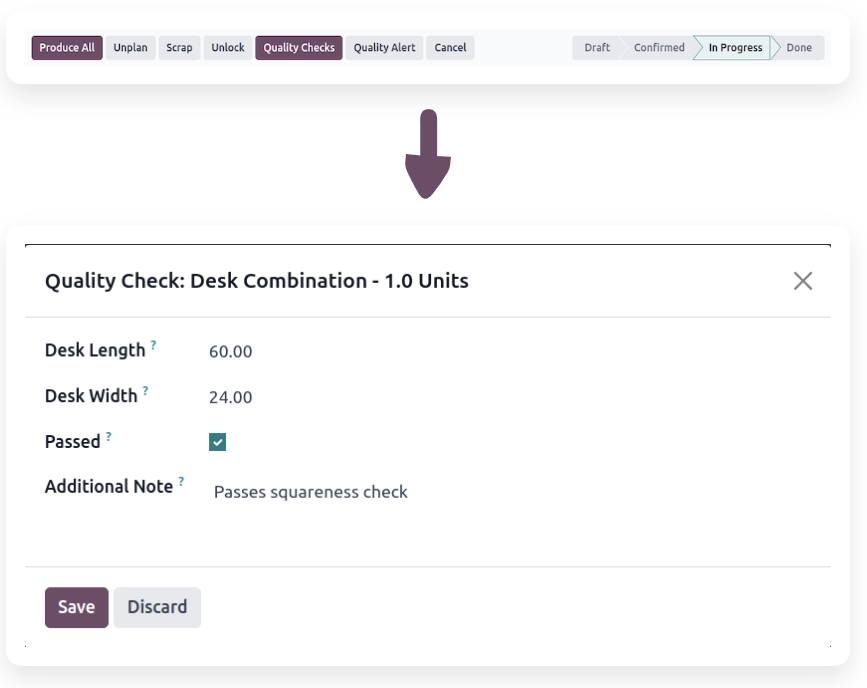This screenshot has height=688, width=867.
Task: Click the Produce All button
Action: click(67, 48)
